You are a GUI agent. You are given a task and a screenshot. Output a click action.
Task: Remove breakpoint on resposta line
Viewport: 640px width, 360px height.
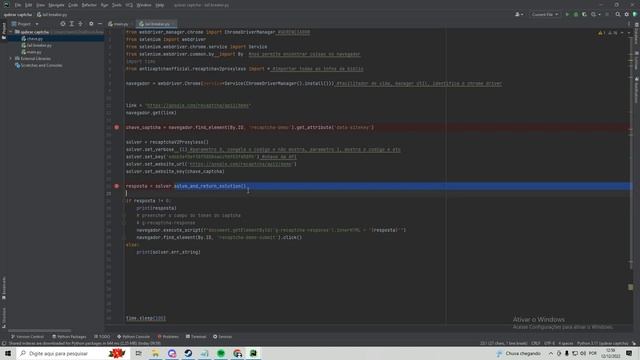click(116, 186)
